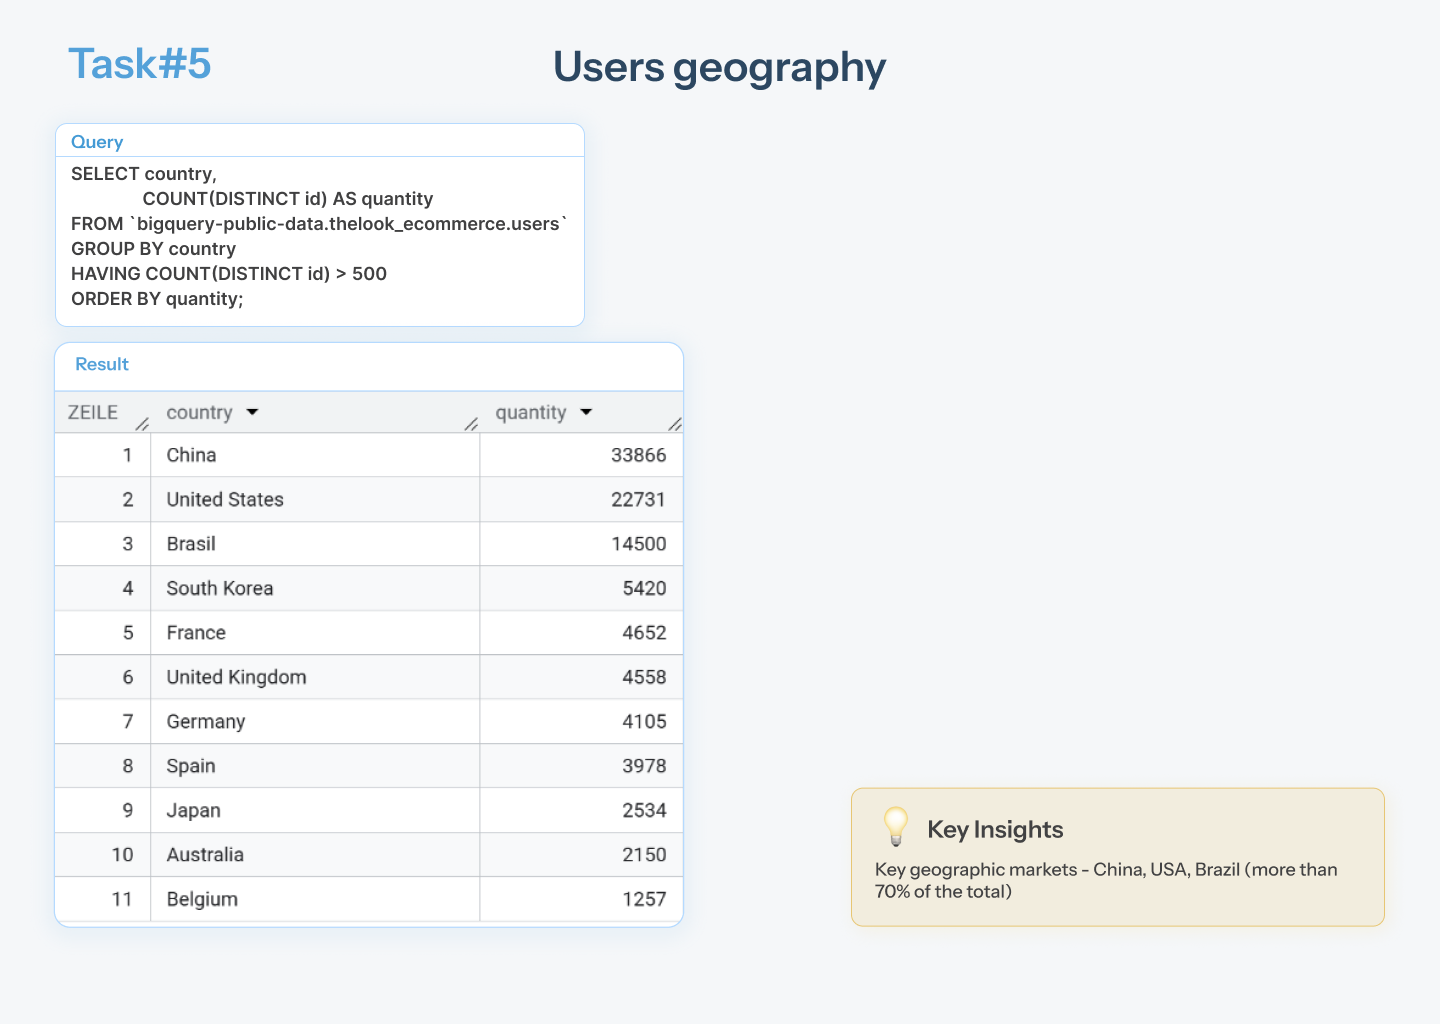The image size is (1440, 1024).
Task: Select the China row country cell
Action: (315, 455)
